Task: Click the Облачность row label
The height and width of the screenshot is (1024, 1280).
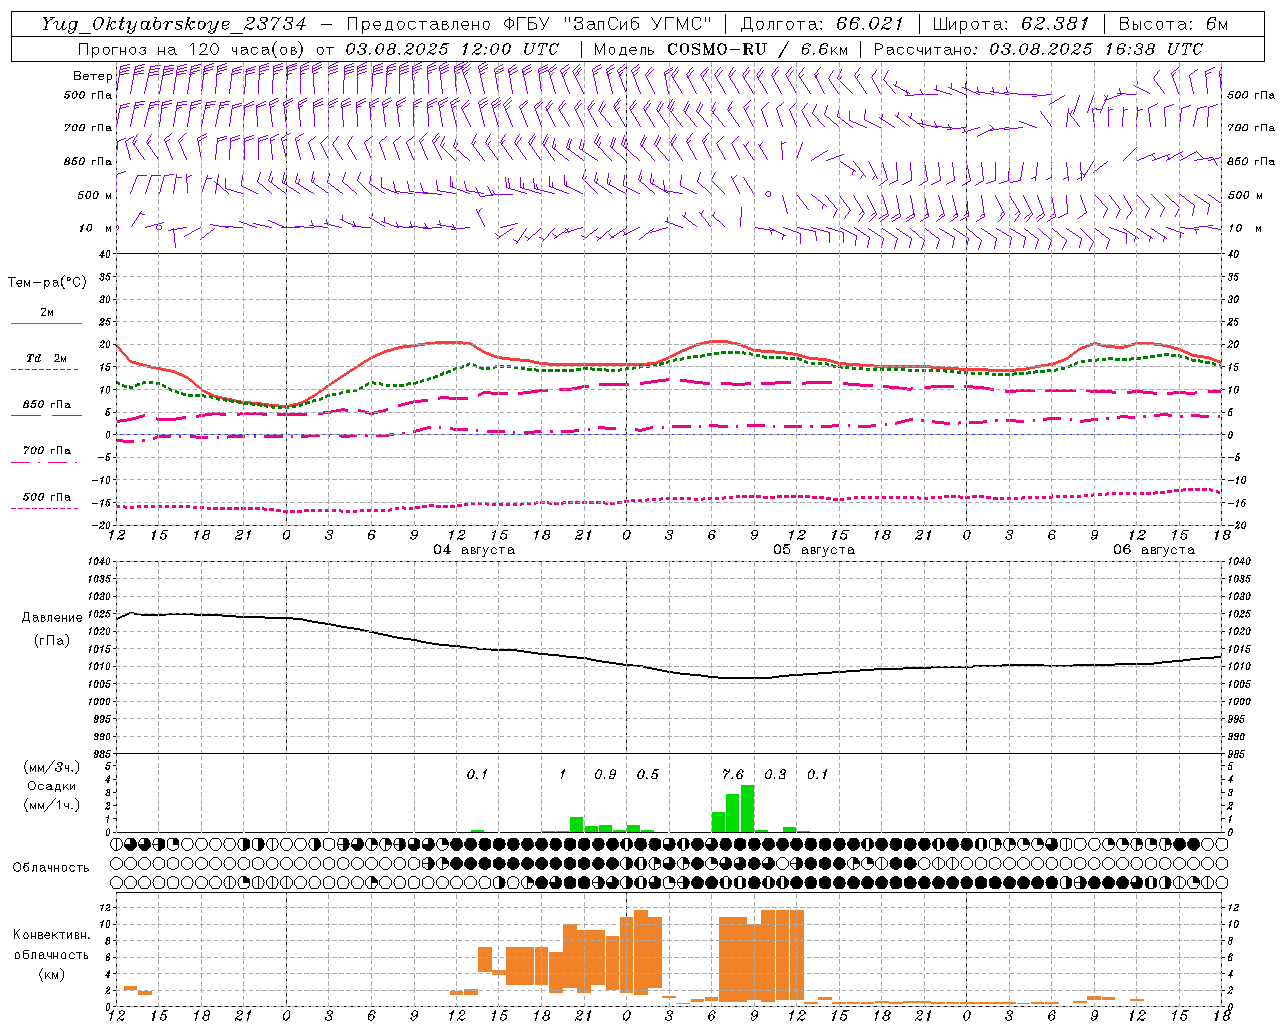Action: [51, 867]
